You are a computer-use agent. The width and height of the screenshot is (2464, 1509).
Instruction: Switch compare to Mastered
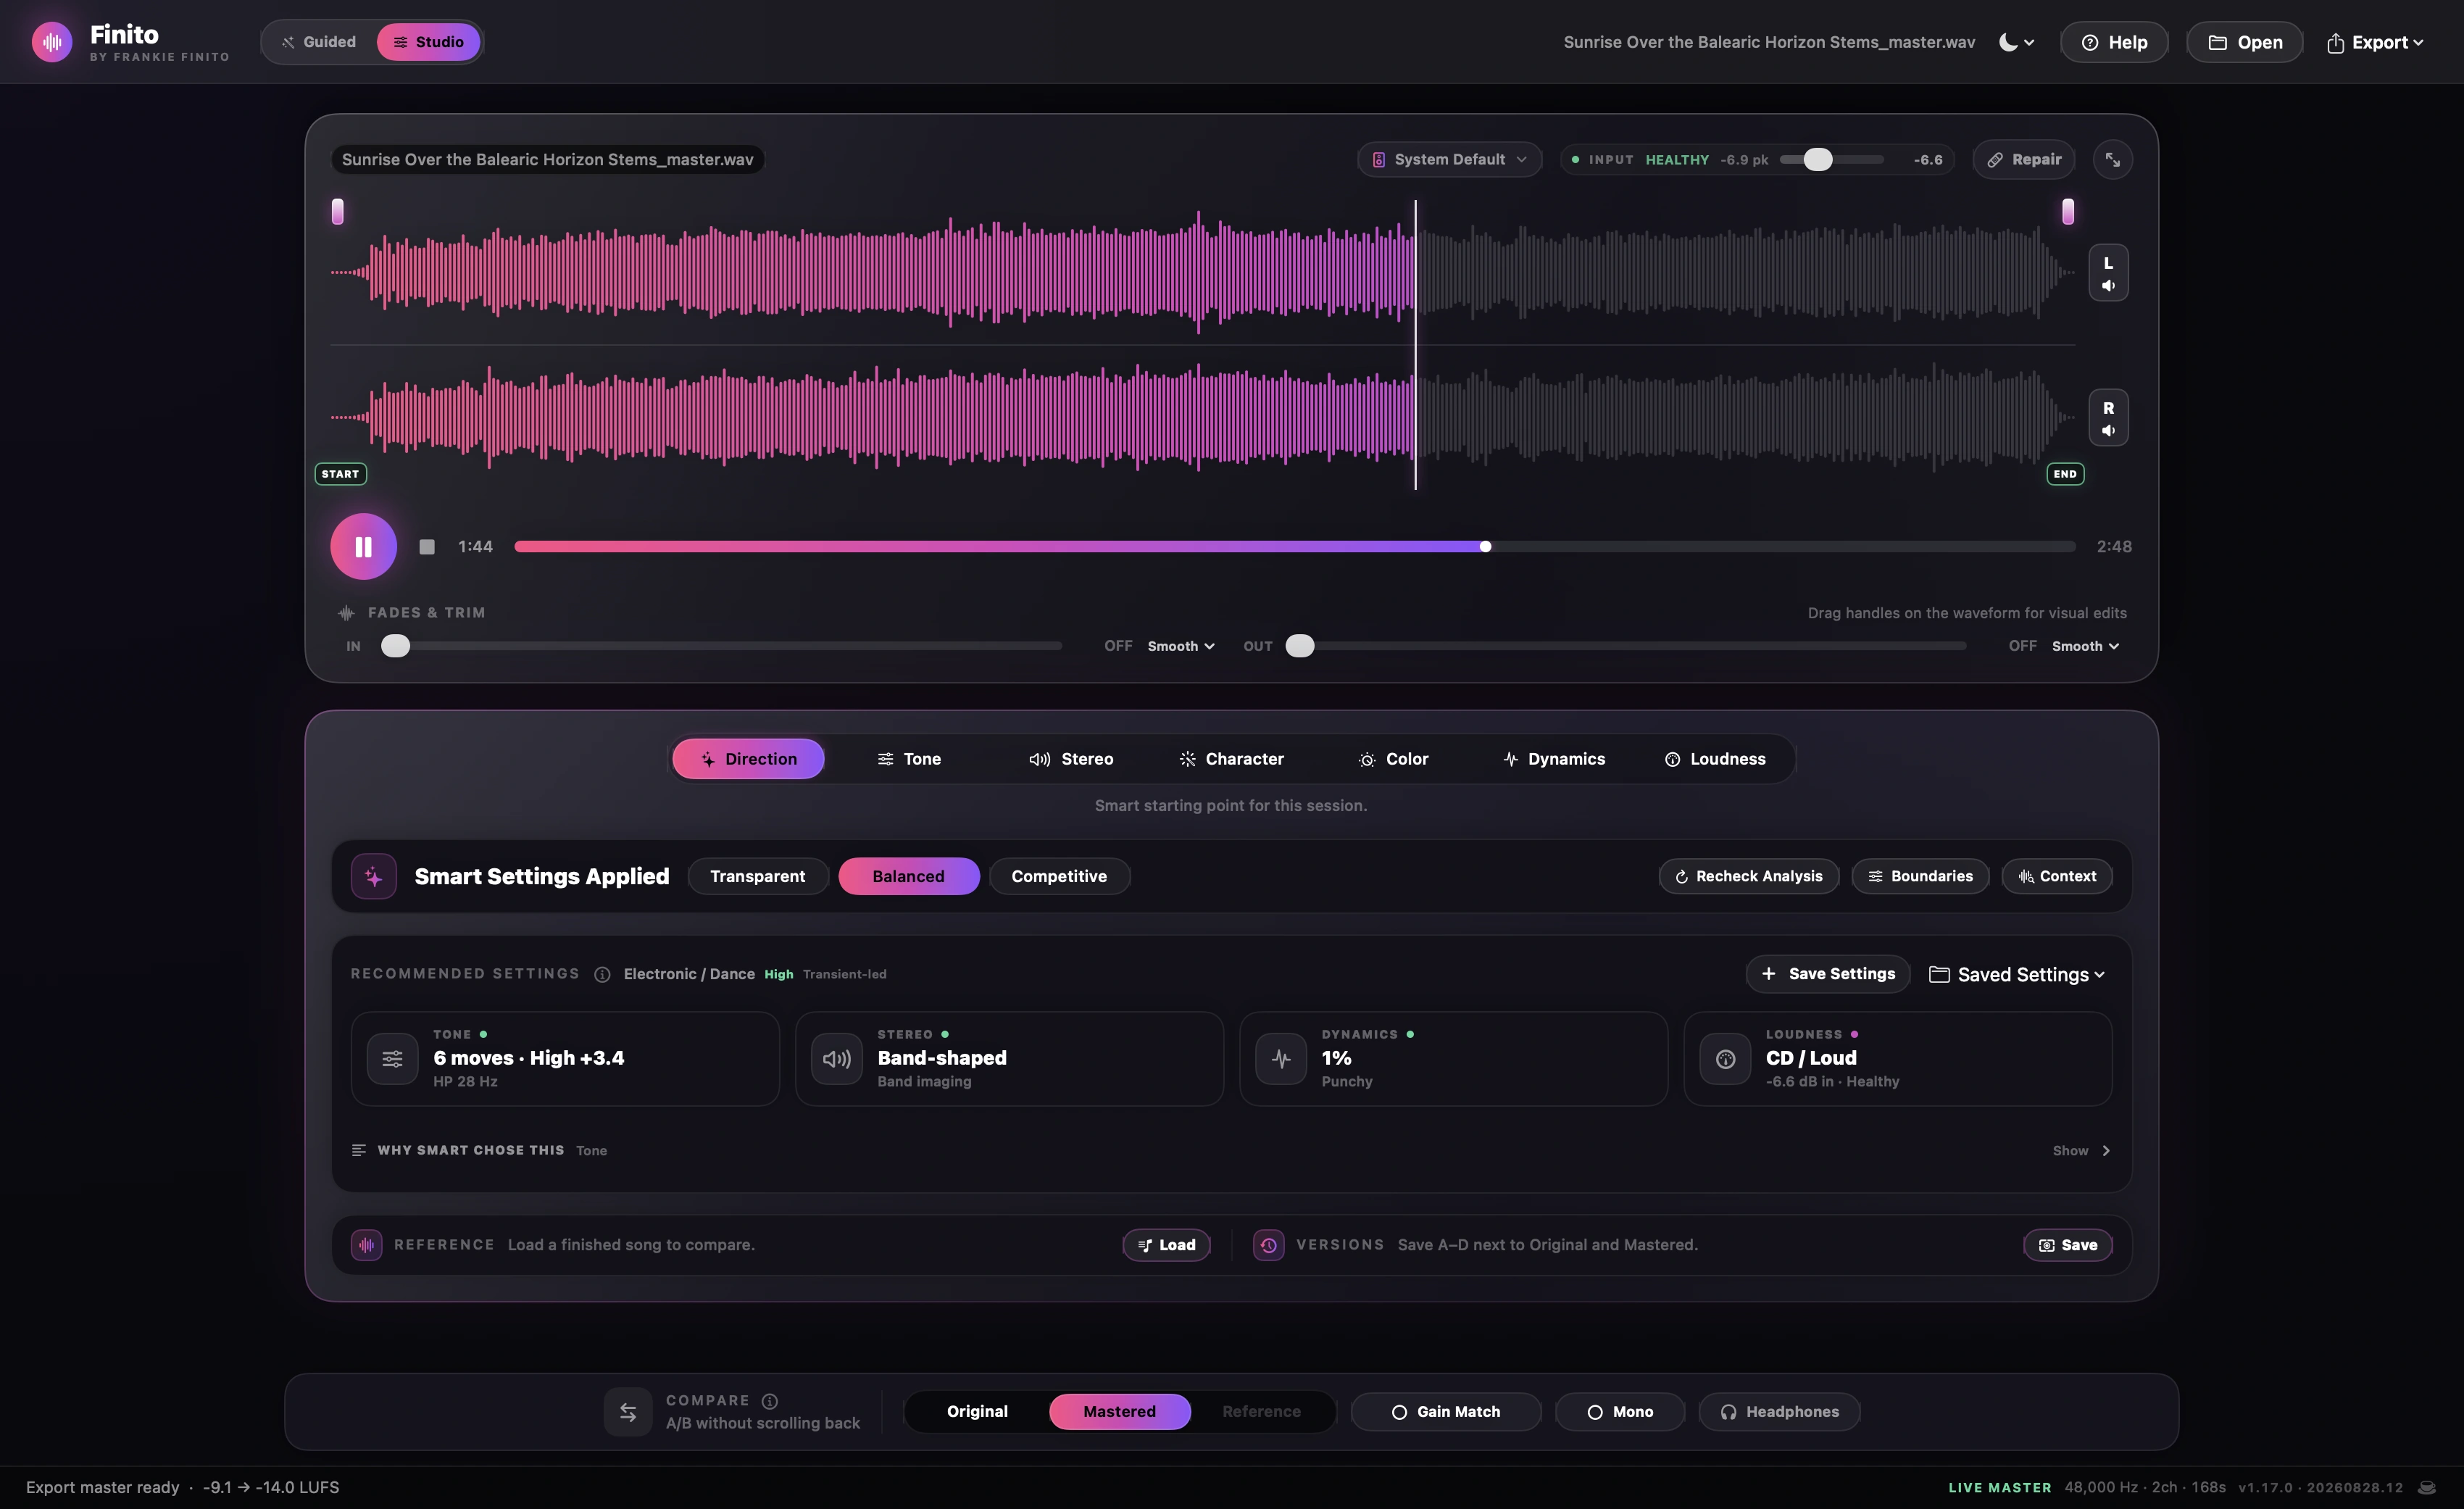point(1120,1412)
